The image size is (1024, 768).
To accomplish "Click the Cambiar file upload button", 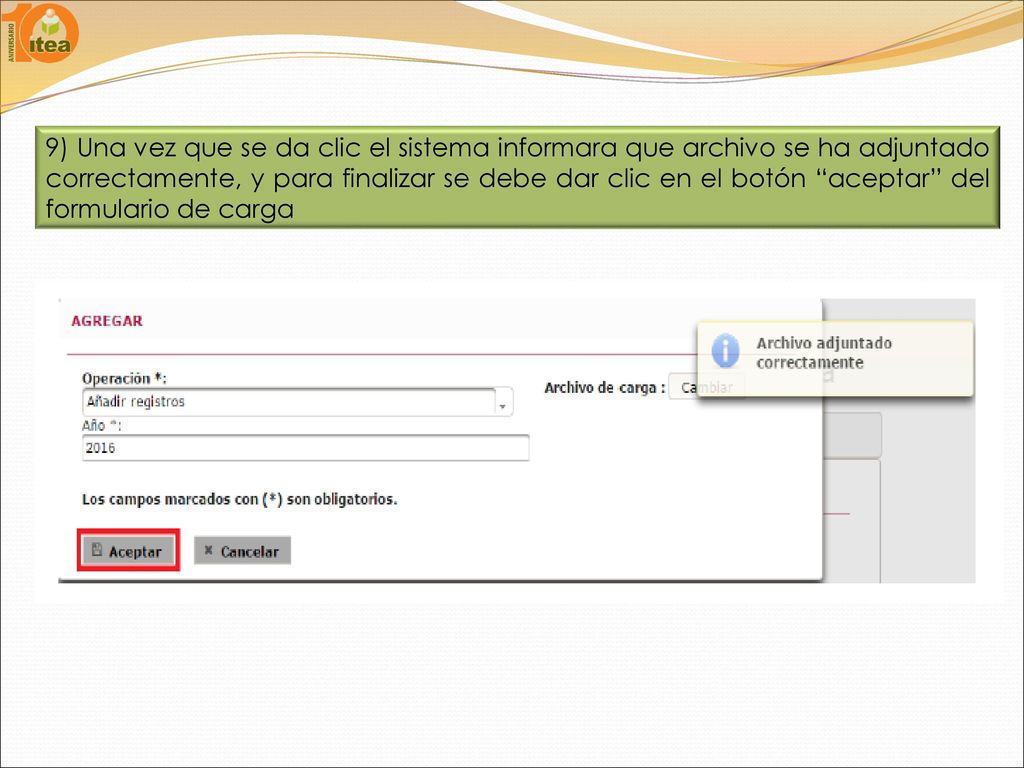I will coord(707,387).
